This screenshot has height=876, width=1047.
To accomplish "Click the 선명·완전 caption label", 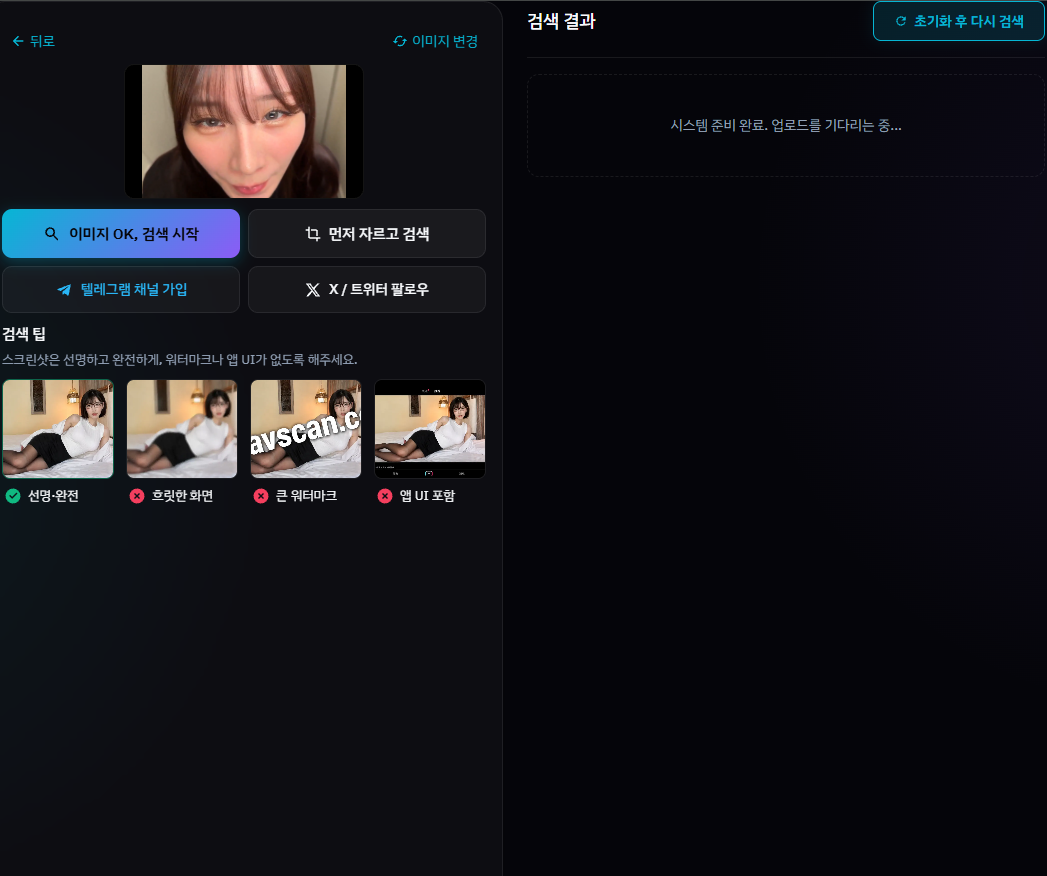I will 53,496.
